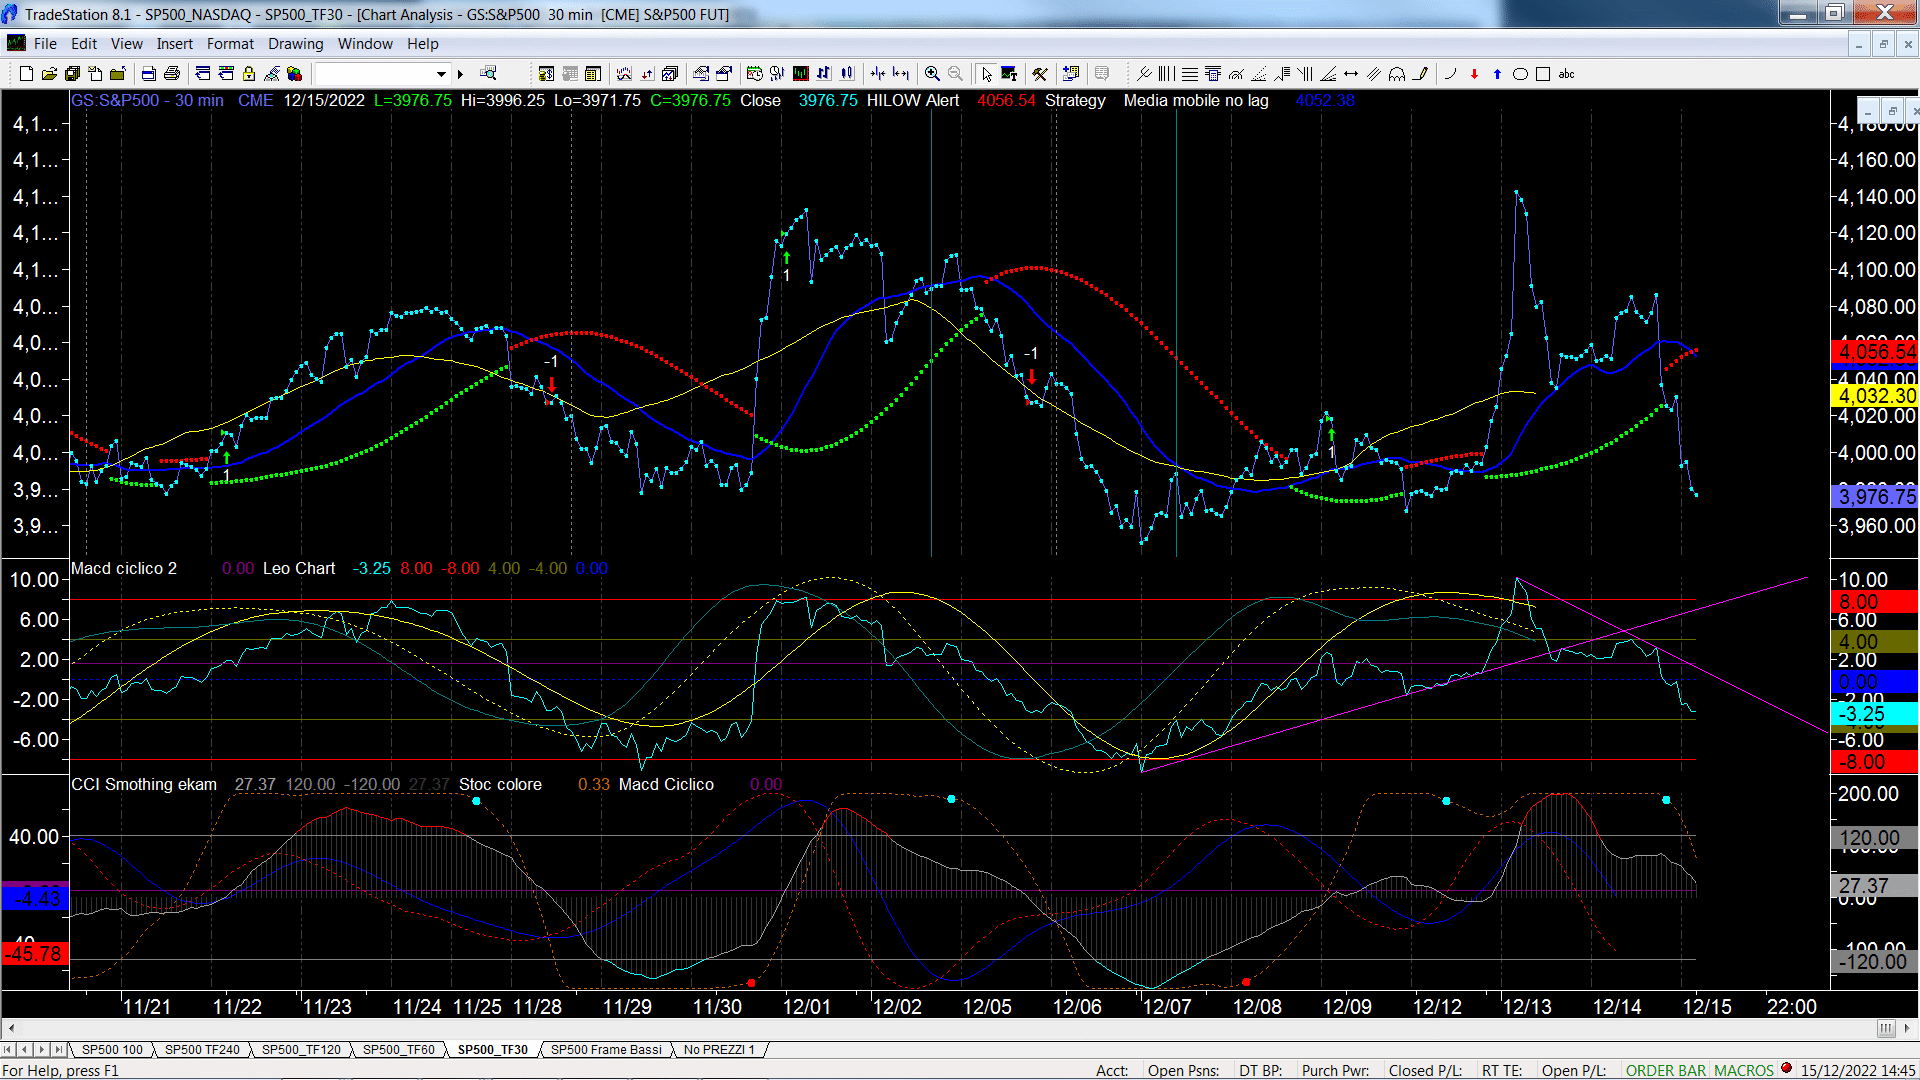
Task: Select the ellipse drawing tool
Action: 1520,74
